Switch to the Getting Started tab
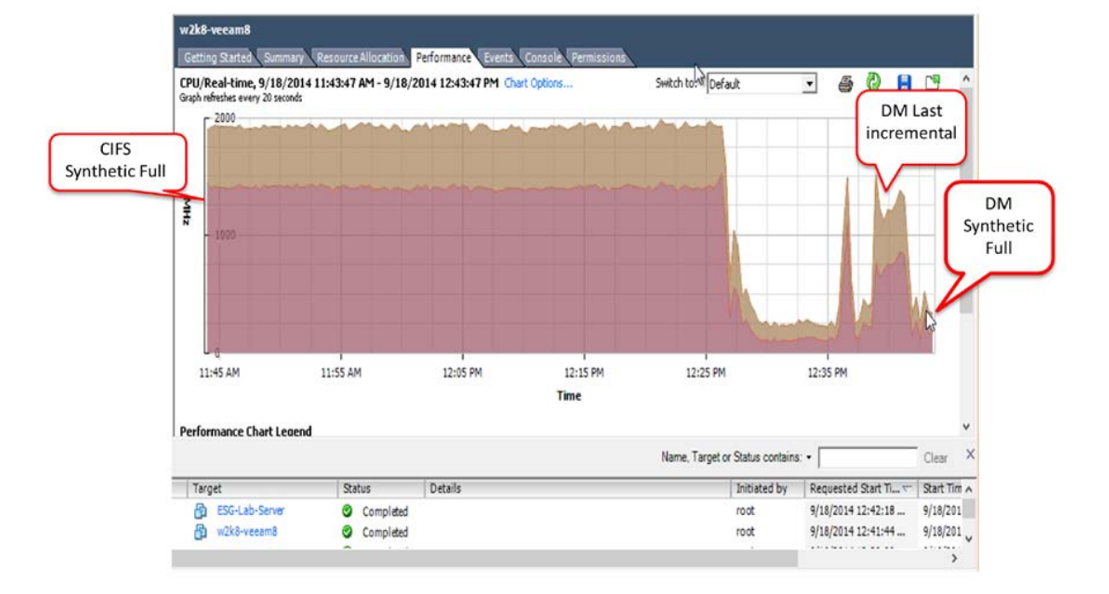 click(217, 57)
